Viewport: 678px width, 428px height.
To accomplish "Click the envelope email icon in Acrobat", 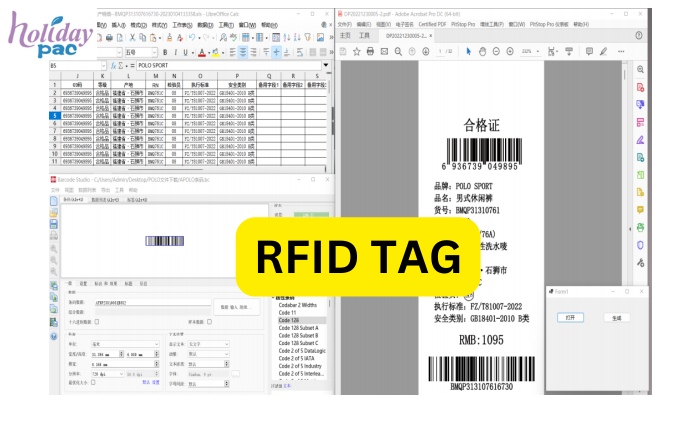I will [x=384, y=51].
